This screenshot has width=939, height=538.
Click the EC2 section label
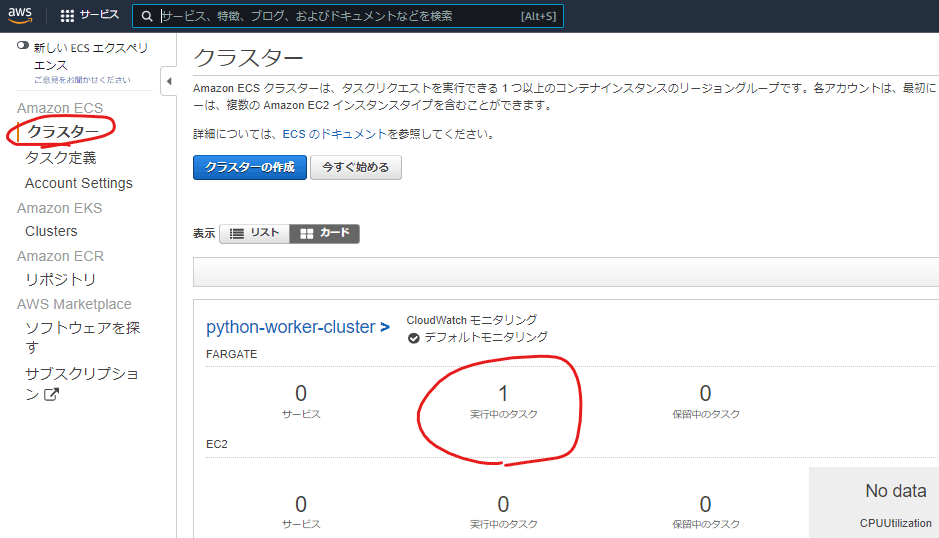(x=217, y=444)
